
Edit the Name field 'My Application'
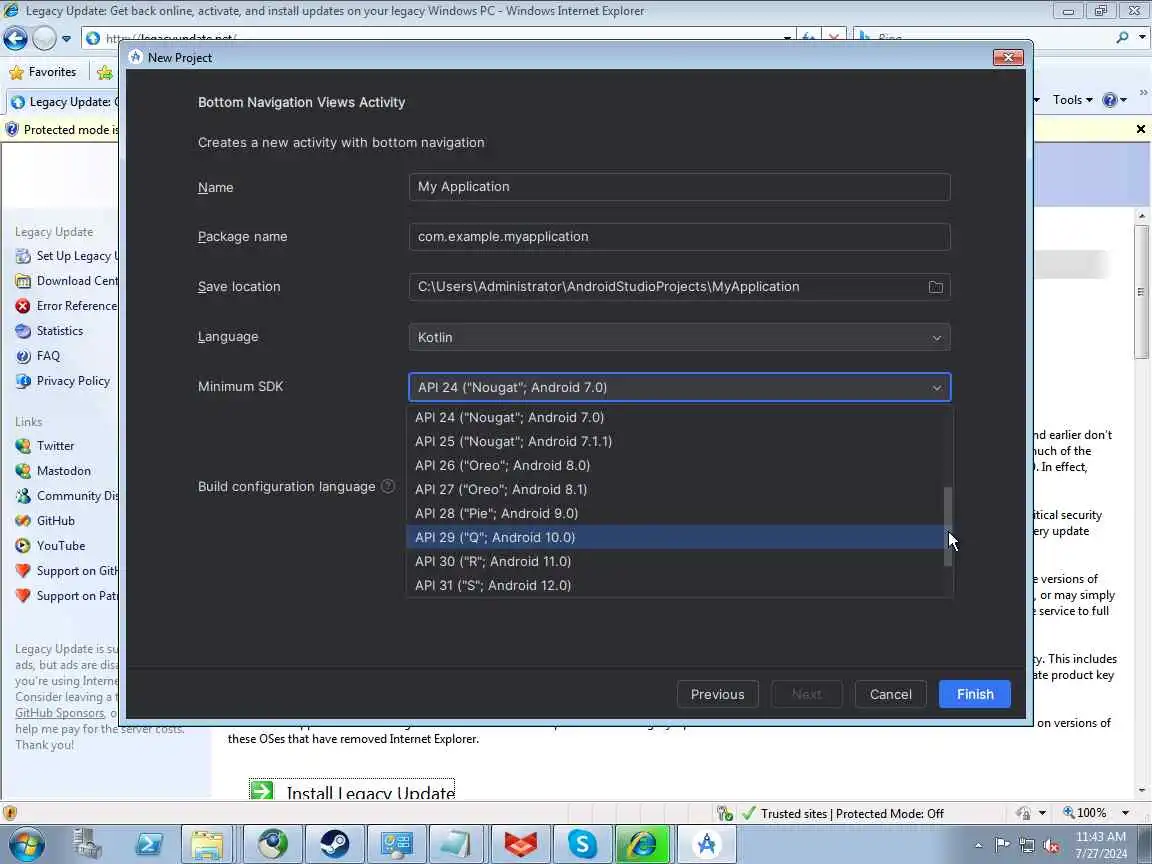click(680, 187)
